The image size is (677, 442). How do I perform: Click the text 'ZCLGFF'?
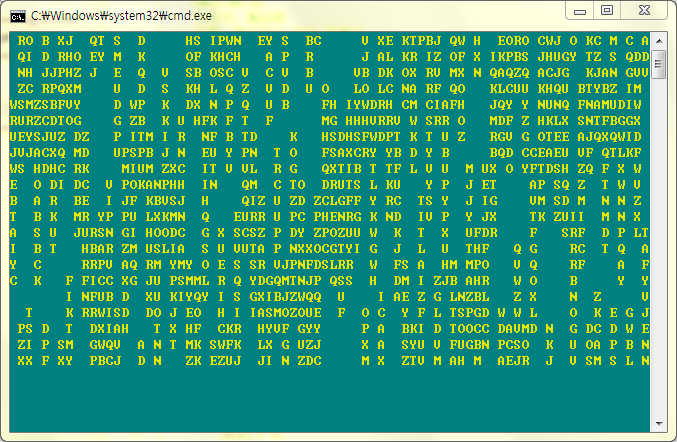(x=337, y=201)
